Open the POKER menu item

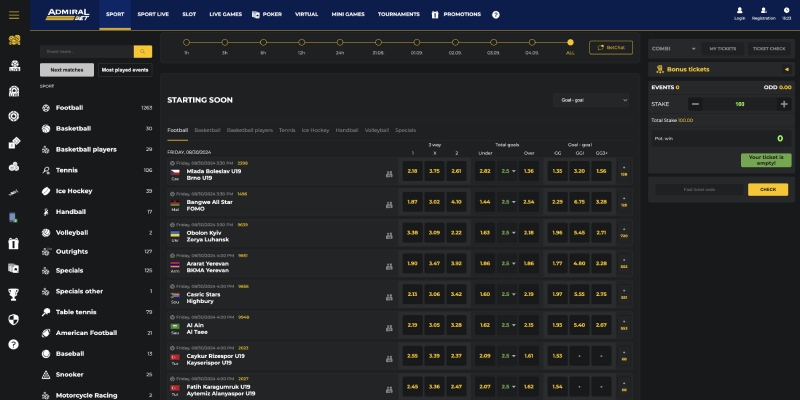pos(267,15)
